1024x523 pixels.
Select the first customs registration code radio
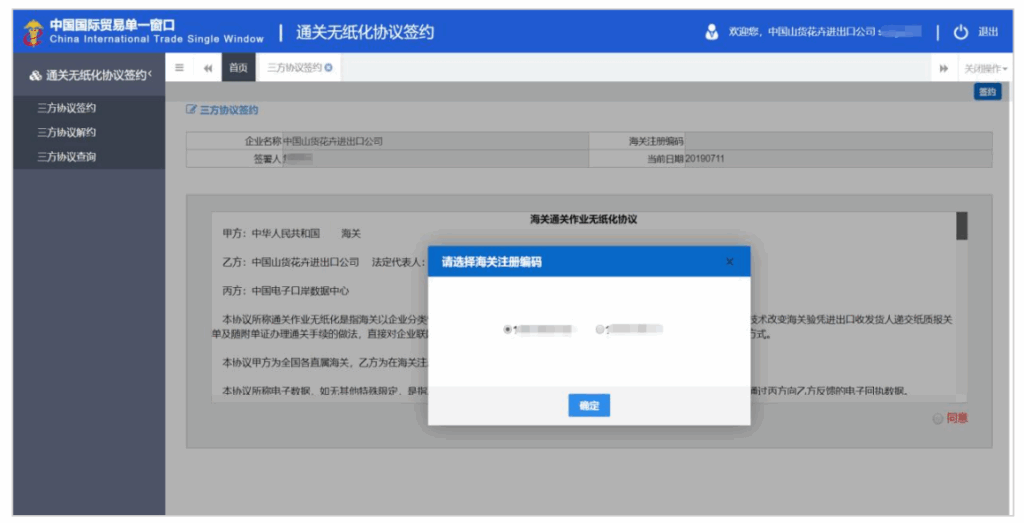click(507, 330)
